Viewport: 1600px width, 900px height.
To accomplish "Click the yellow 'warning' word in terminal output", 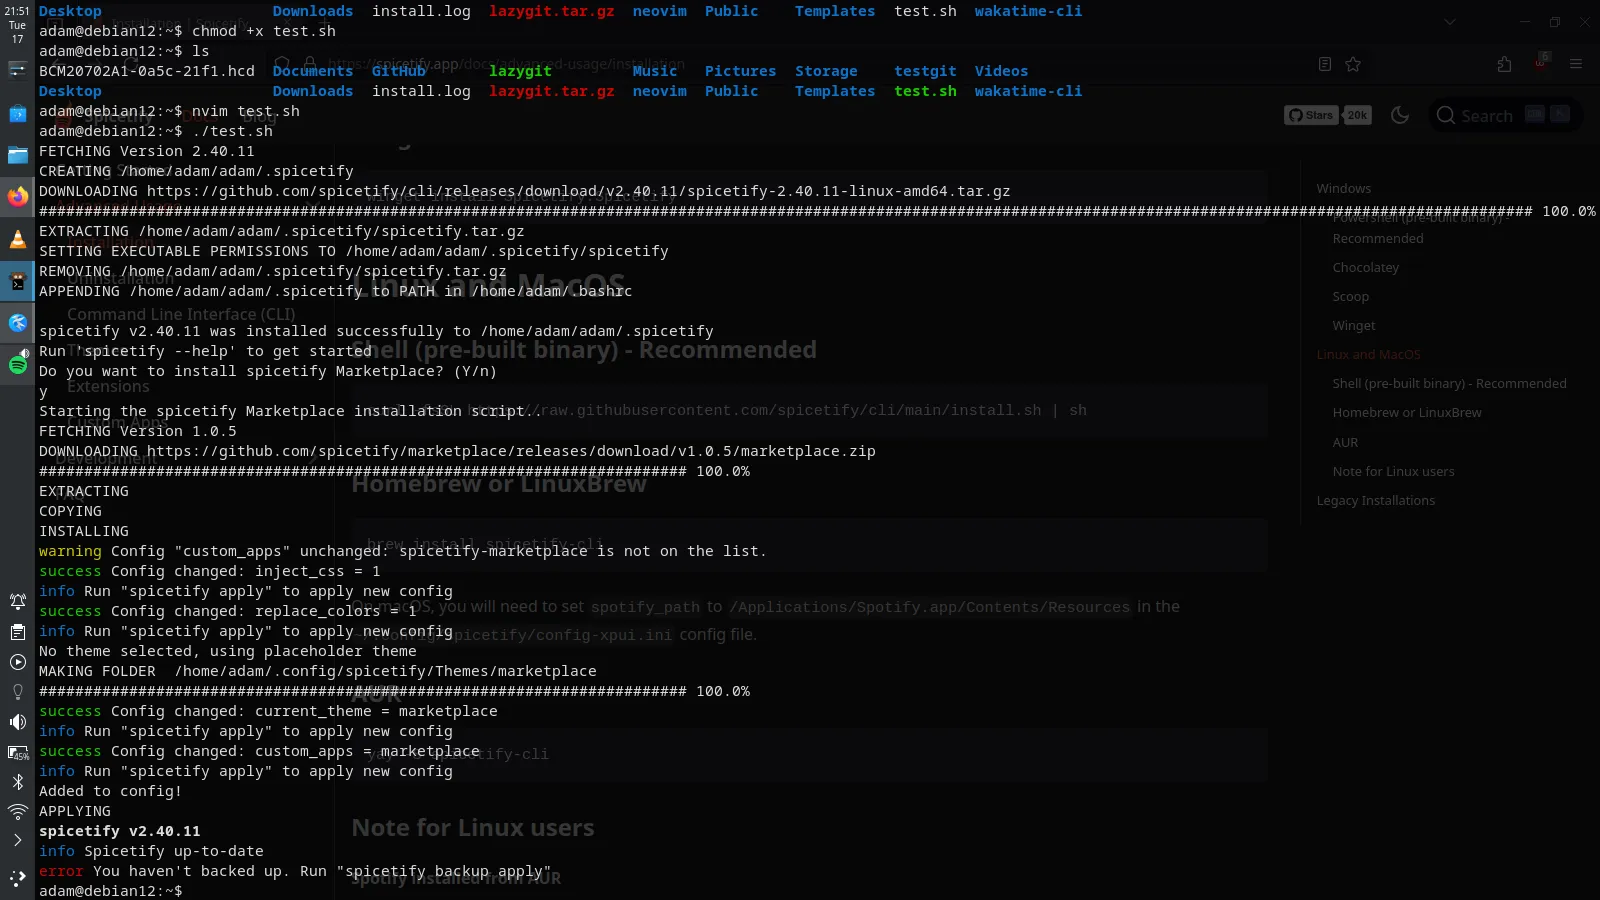I will pyautogui.click(x=70, y=551).
